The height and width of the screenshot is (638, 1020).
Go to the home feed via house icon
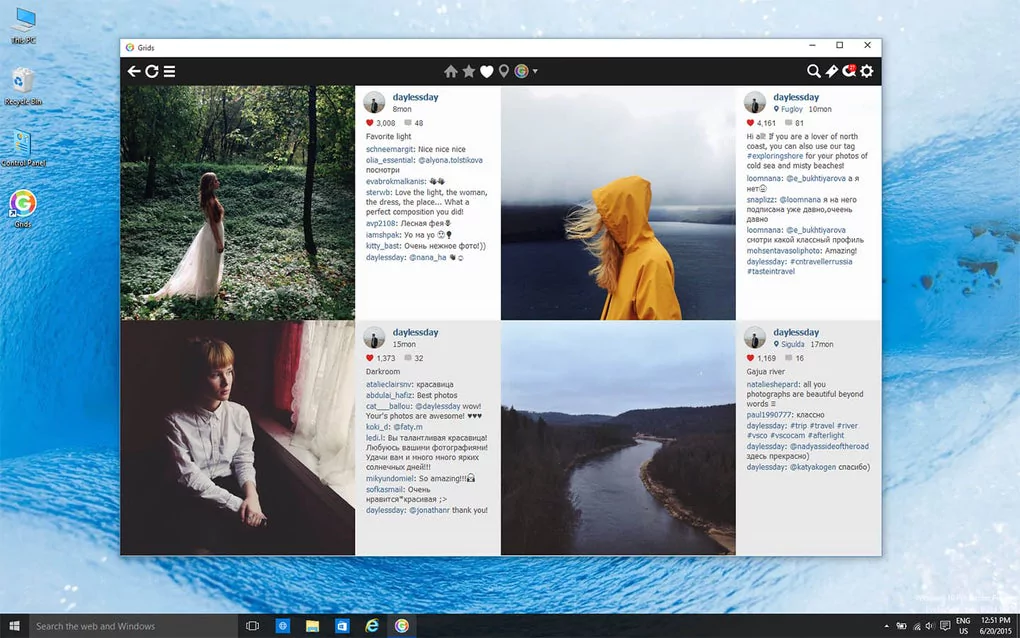pos(451,71)
